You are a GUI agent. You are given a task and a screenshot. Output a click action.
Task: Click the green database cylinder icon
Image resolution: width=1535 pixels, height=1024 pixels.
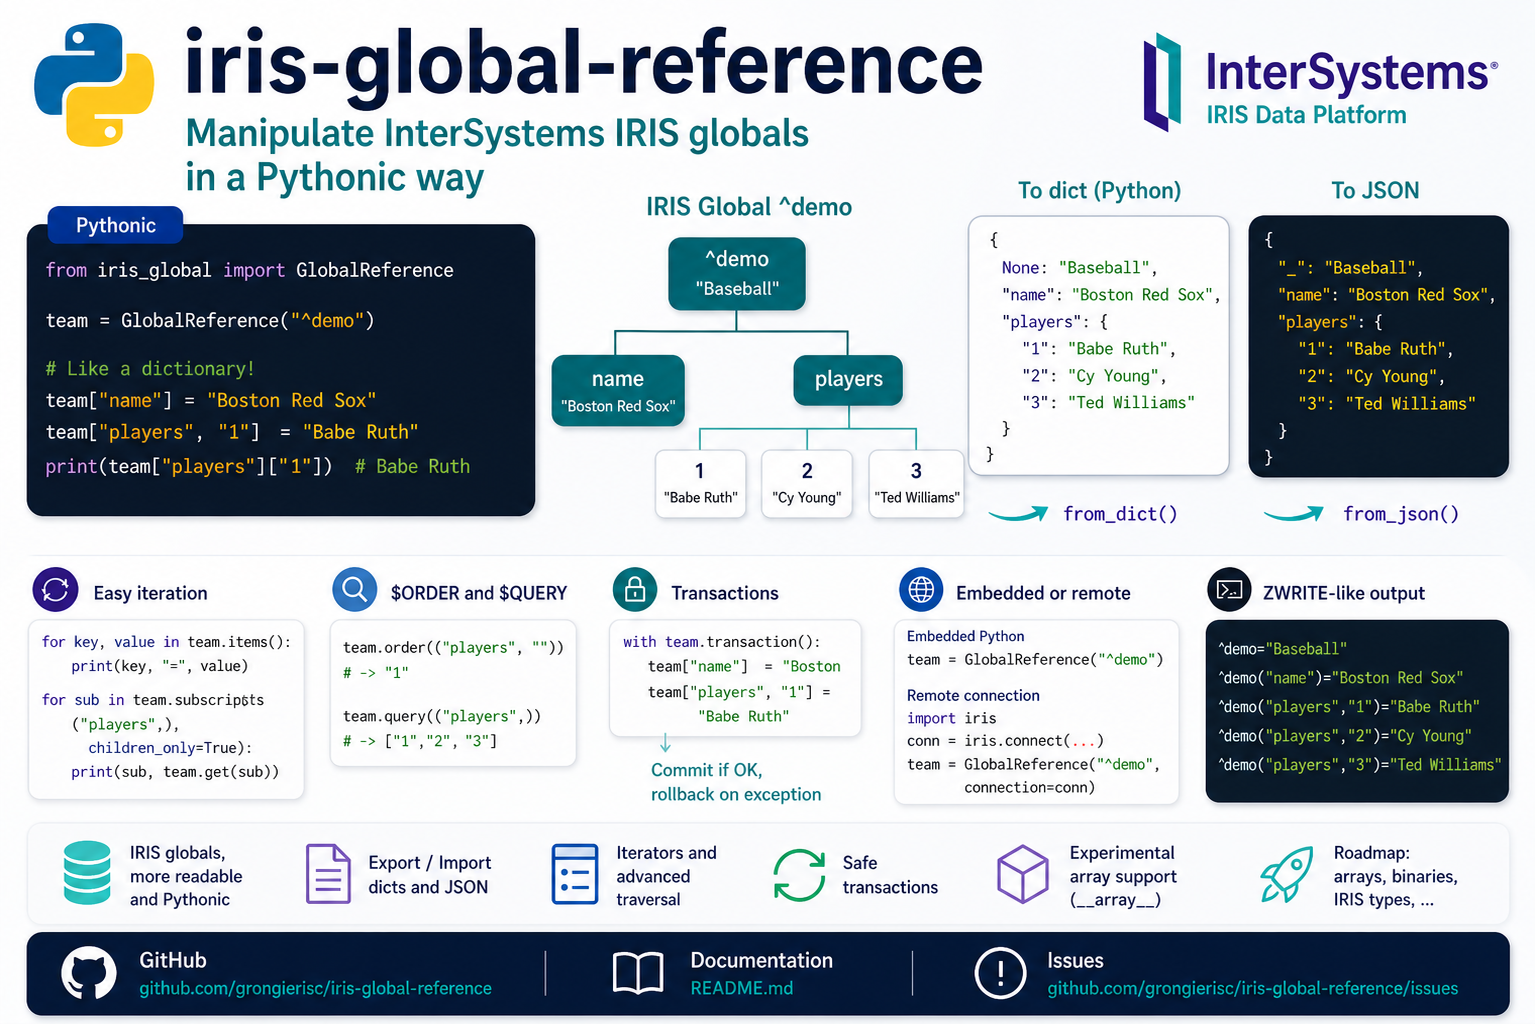(x=87, y=873)
